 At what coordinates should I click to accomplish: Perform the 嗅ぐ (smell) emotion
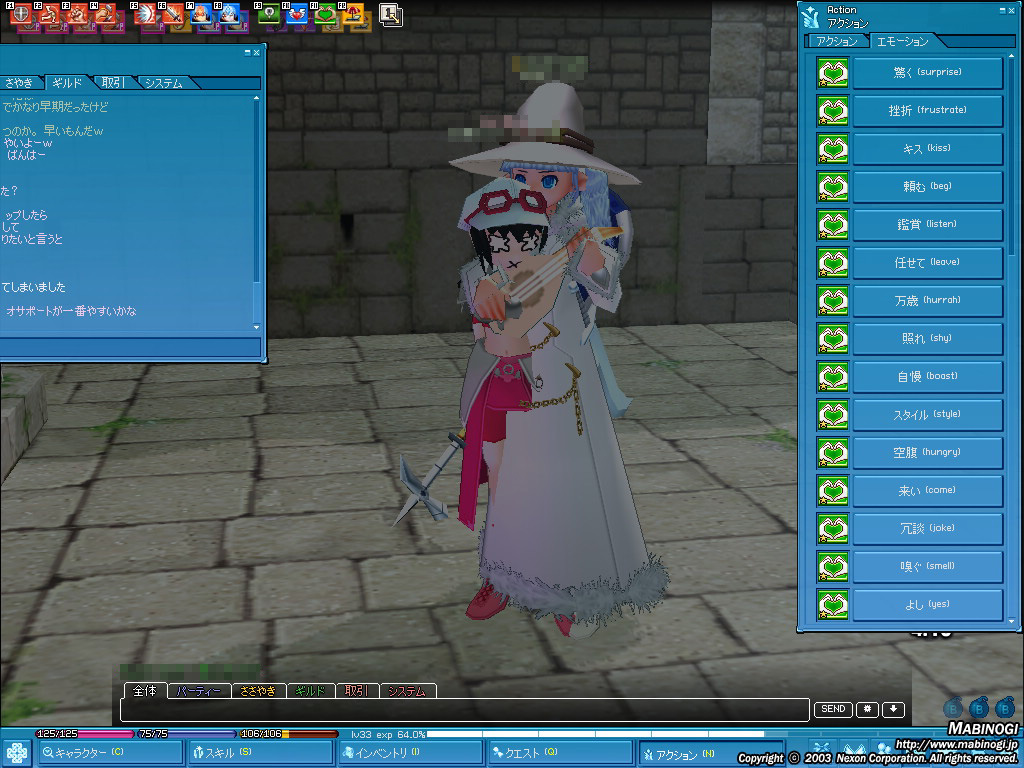point(928,567)
